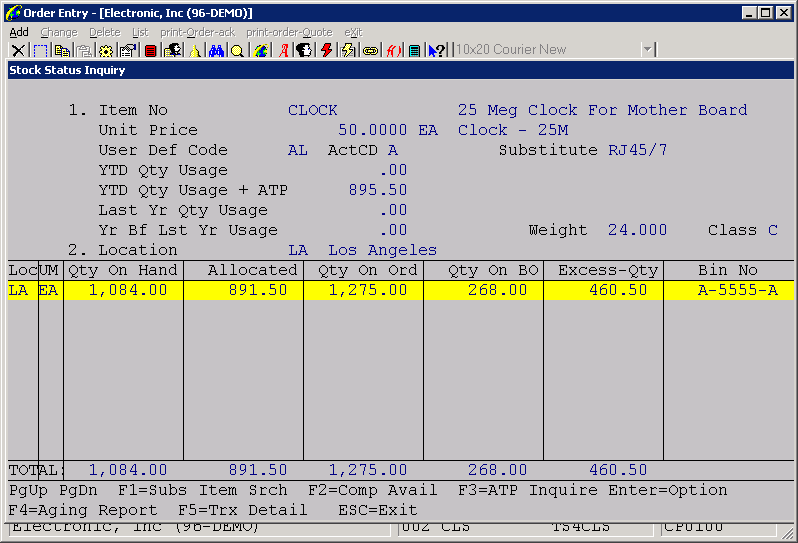The height and width of the screenshot is (543, 798).
Task: Click the Bin No column header
Action: [728, 270]
